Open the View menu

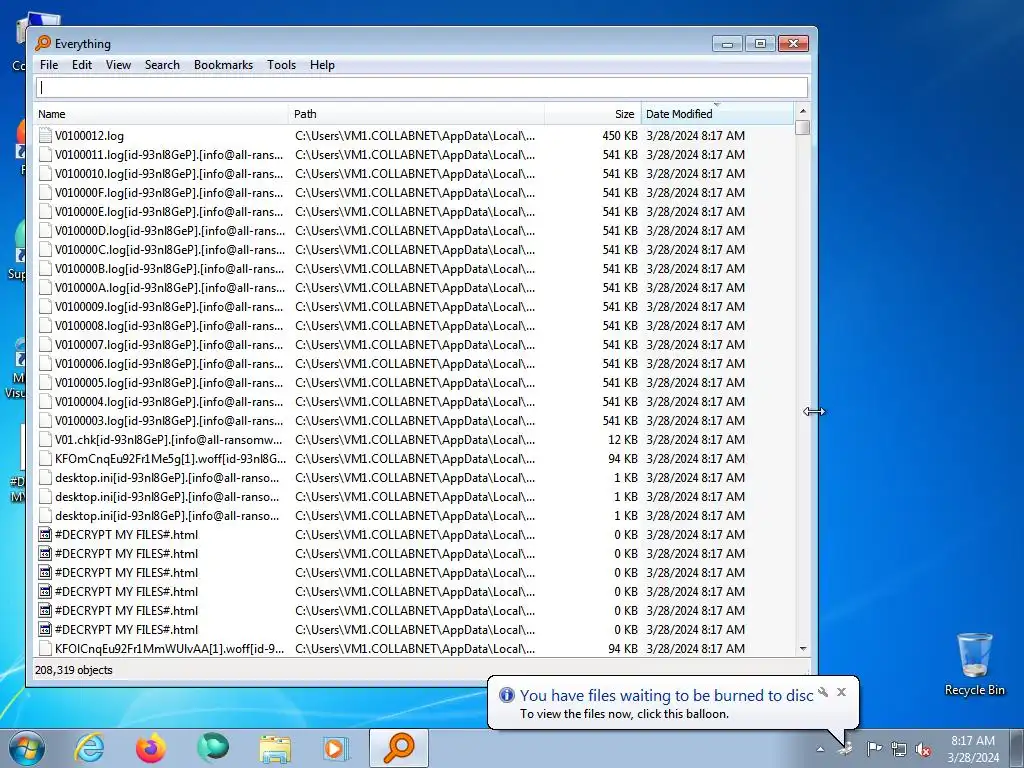(118, 65)
